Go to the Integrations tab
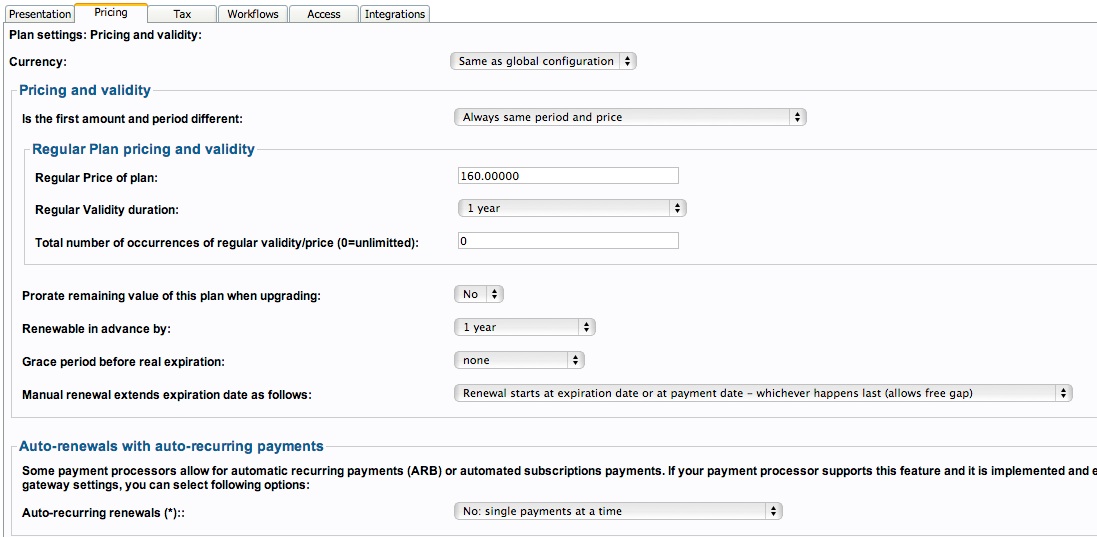This screenshot has height=537, width=1097. click(395, 14)
